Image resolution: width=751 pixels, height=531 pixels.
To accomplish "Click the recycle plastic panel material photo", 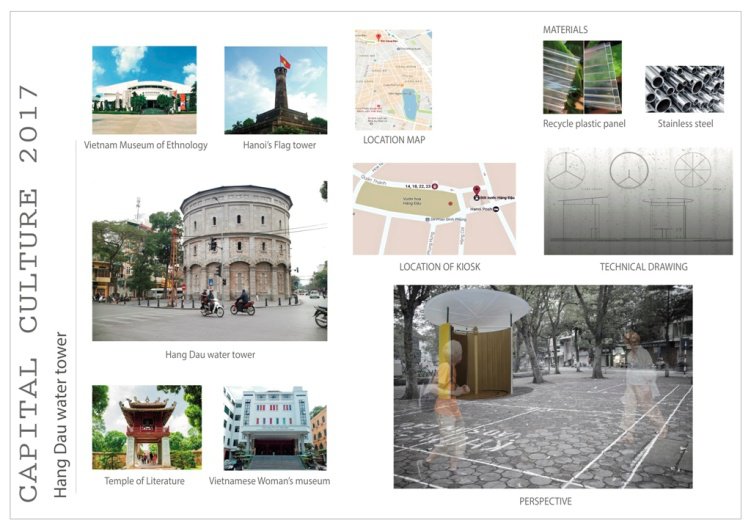I will pyautogui.click(x=582, y=77).
